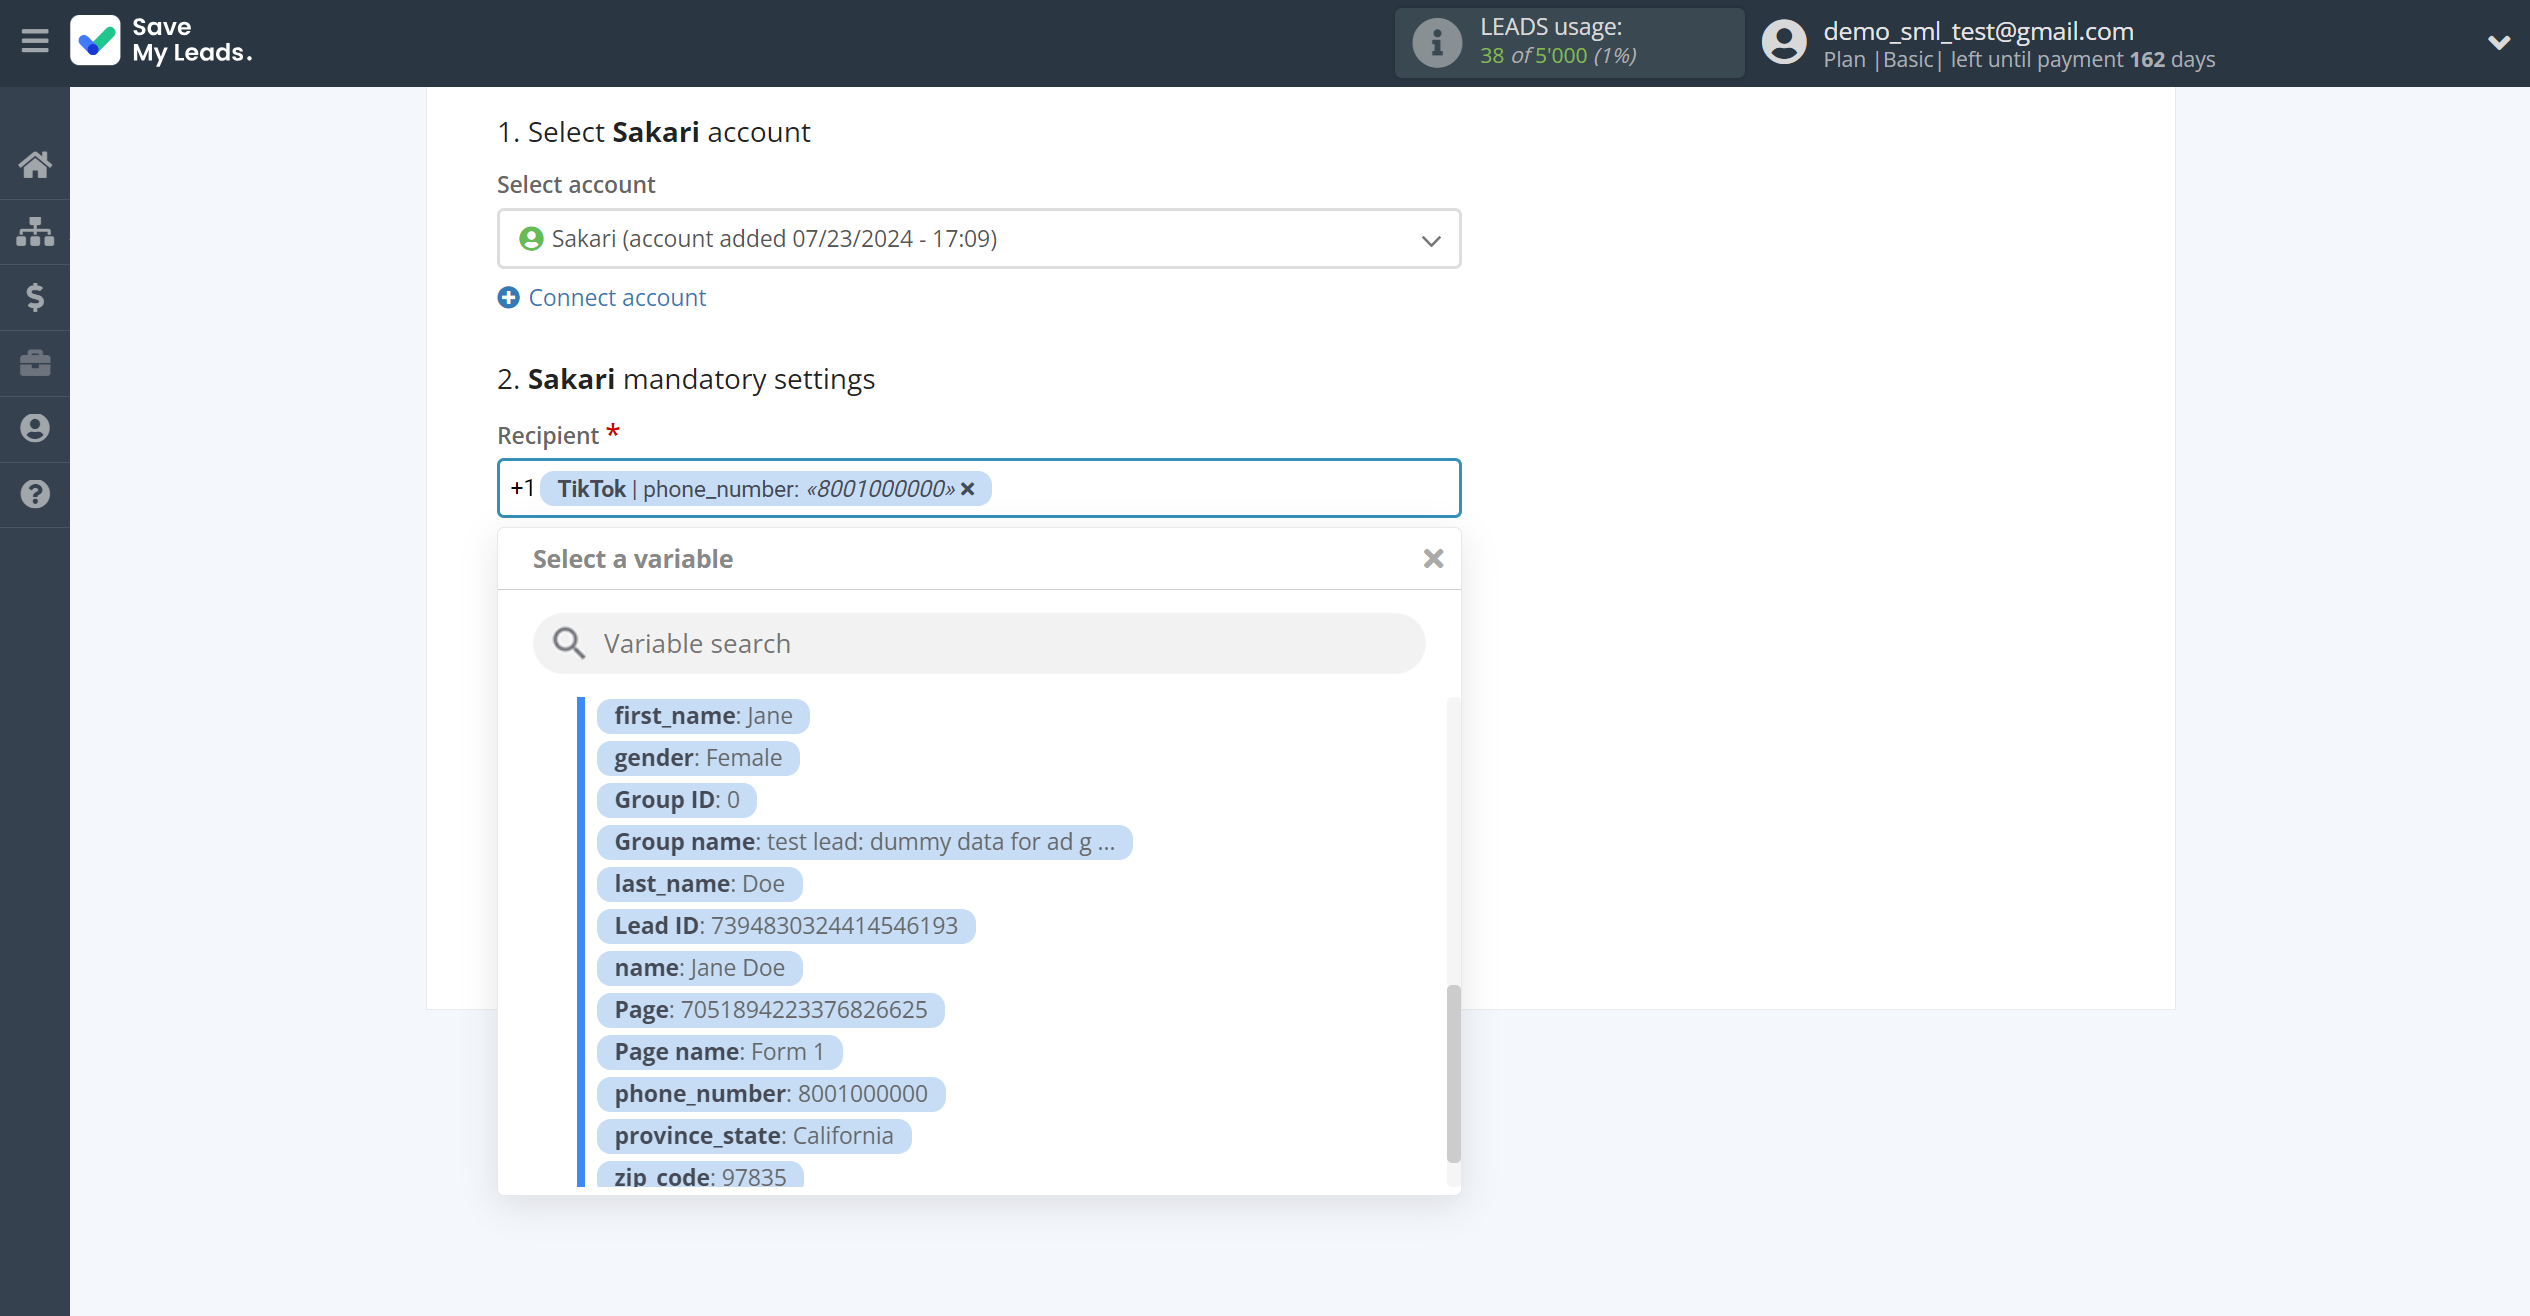Screen dimensions: 2530x1316
Task: Select the Group ID: 0 variable
Action: (677, 800)
